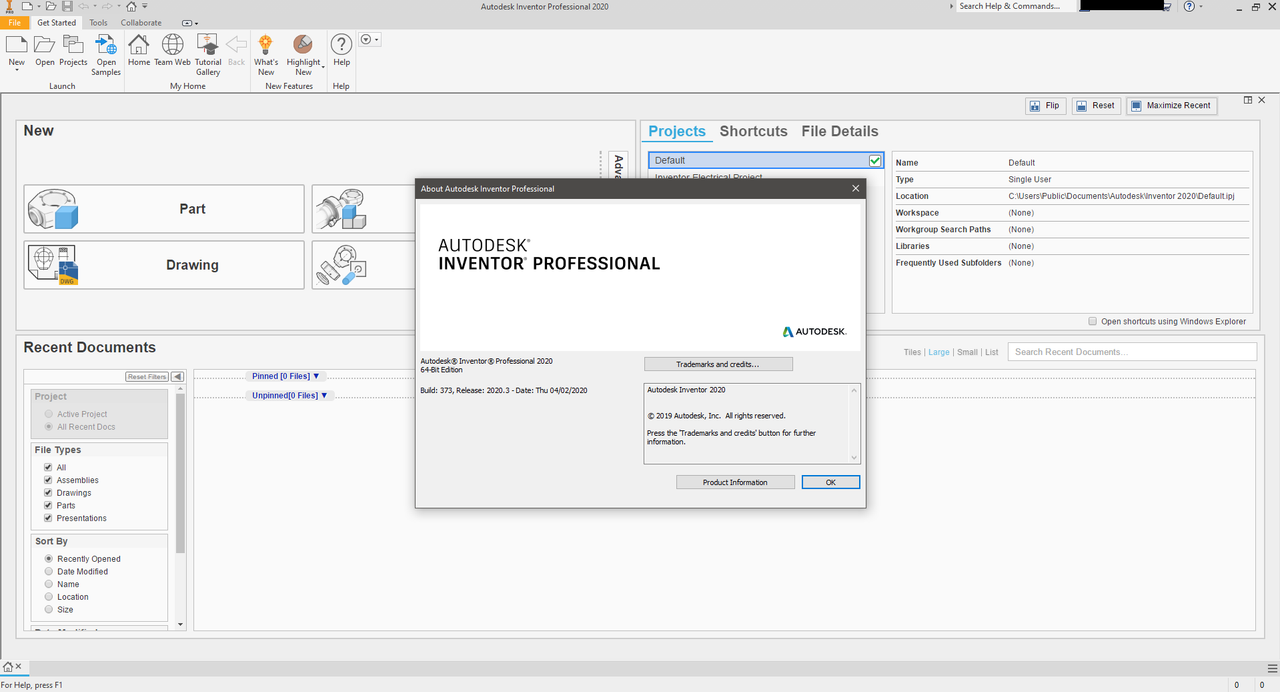
Task: Click the New file icon in the ribbon
Action: pos(17,45)
